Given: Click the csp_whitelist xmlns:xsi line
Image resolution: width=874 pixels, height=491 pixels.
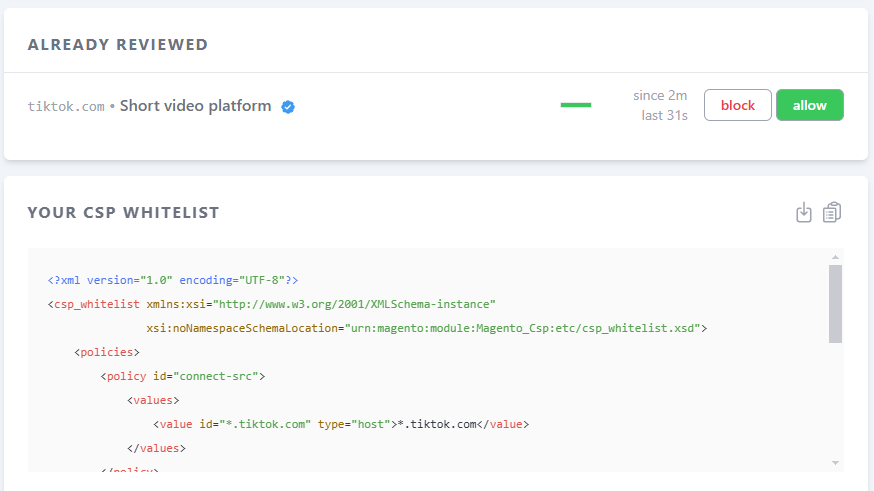Looking at the screenshot, I should 271,304.
